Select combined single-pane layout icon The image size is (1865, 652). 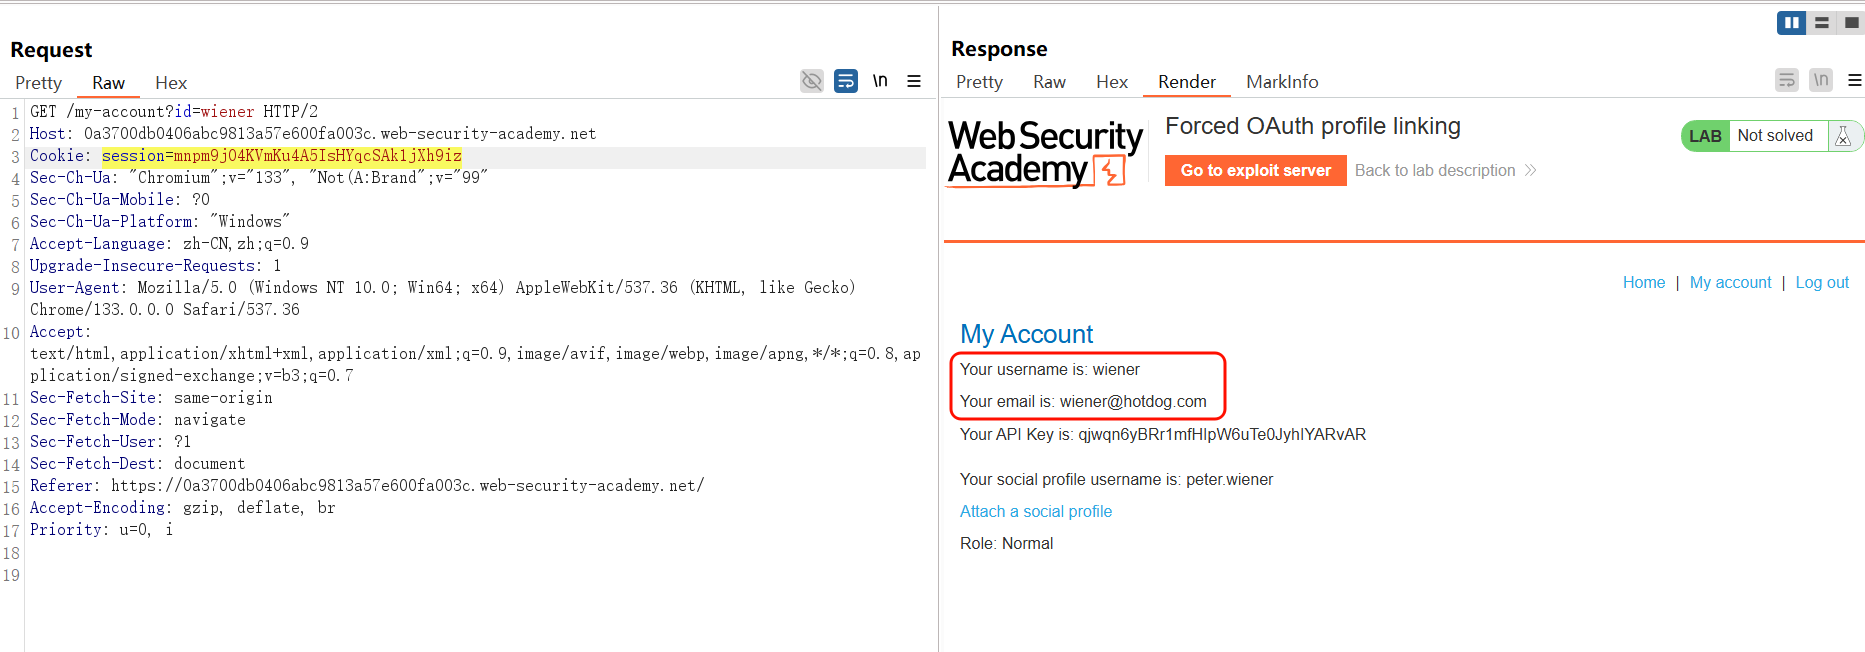tap(1851, 22)
